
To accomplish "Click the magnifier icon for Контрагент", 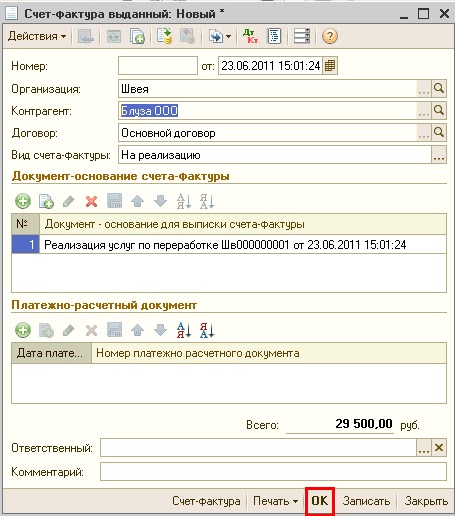I will click(x=439, y=111).
